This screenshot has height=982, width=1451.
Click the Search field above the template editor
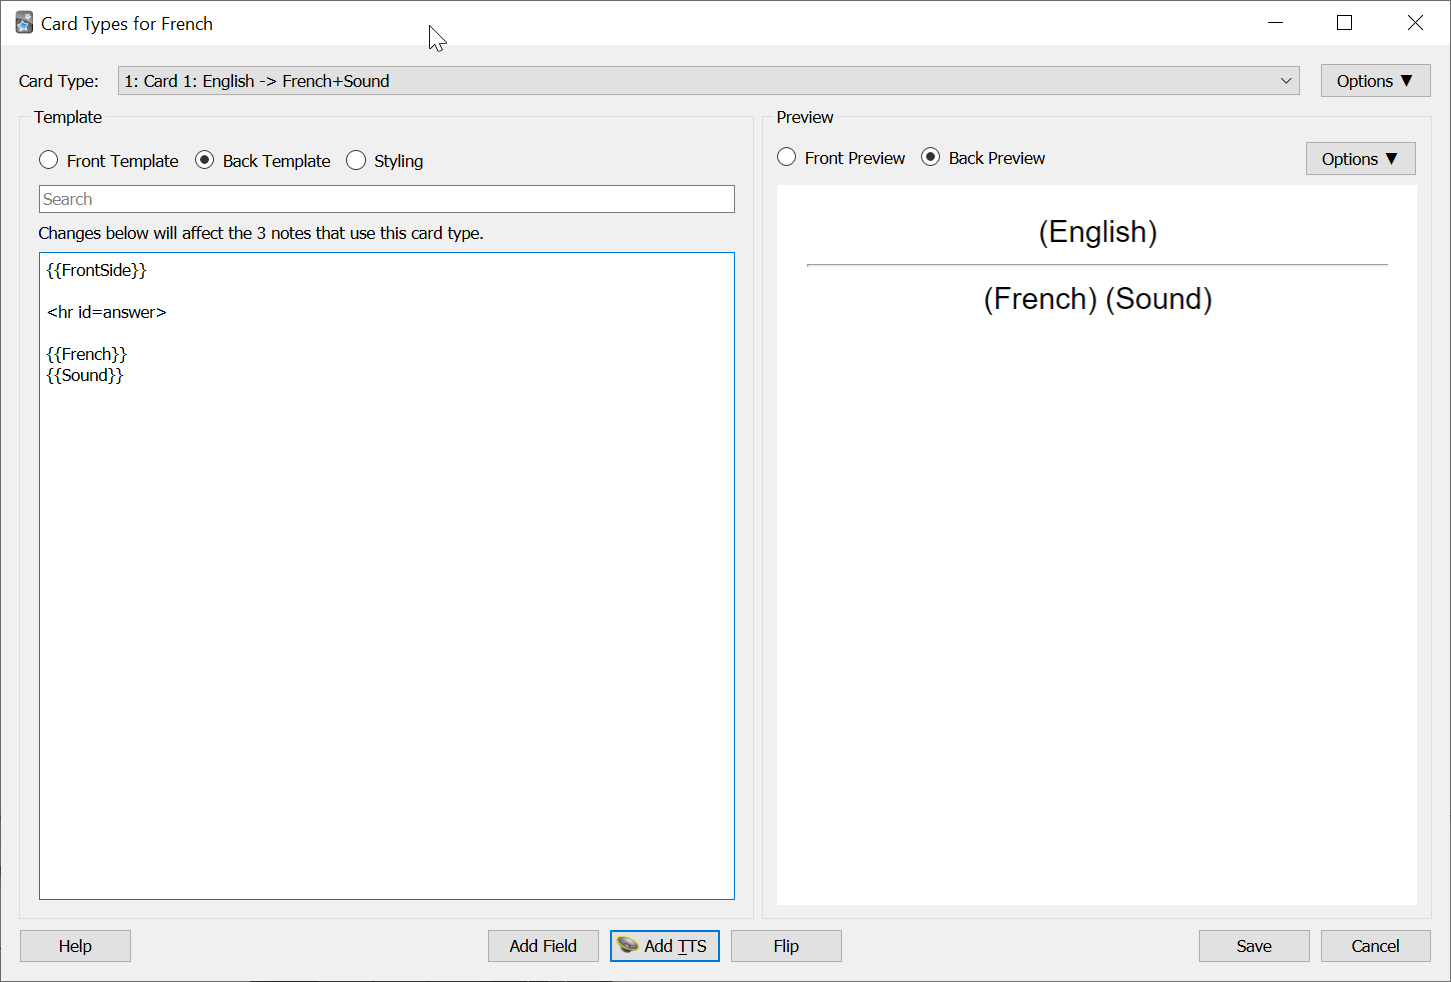386,198
